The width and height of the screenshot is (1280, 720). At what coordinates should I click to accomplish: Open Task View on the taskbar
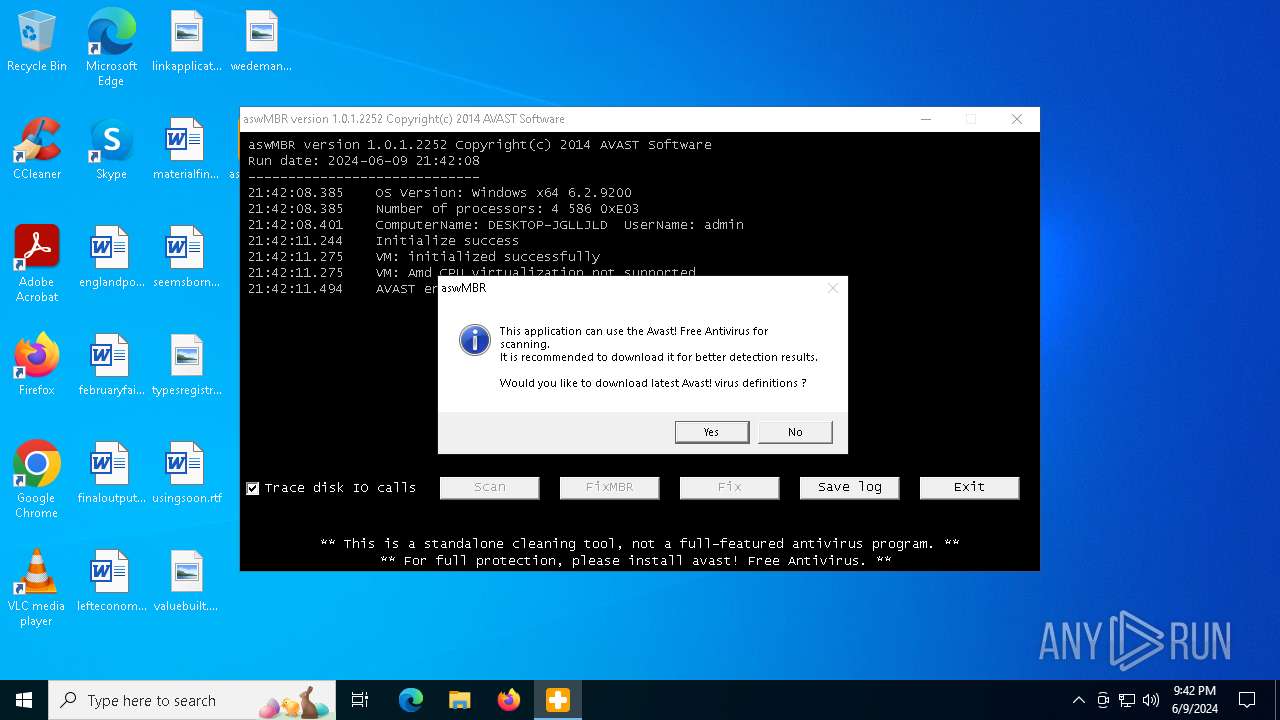click(360, 700)
